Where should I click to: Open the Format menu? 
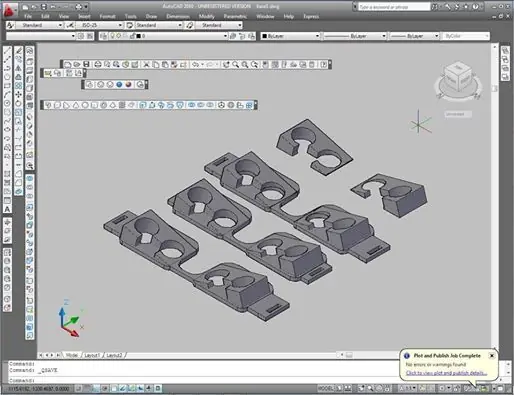click(x=107, y=16)
